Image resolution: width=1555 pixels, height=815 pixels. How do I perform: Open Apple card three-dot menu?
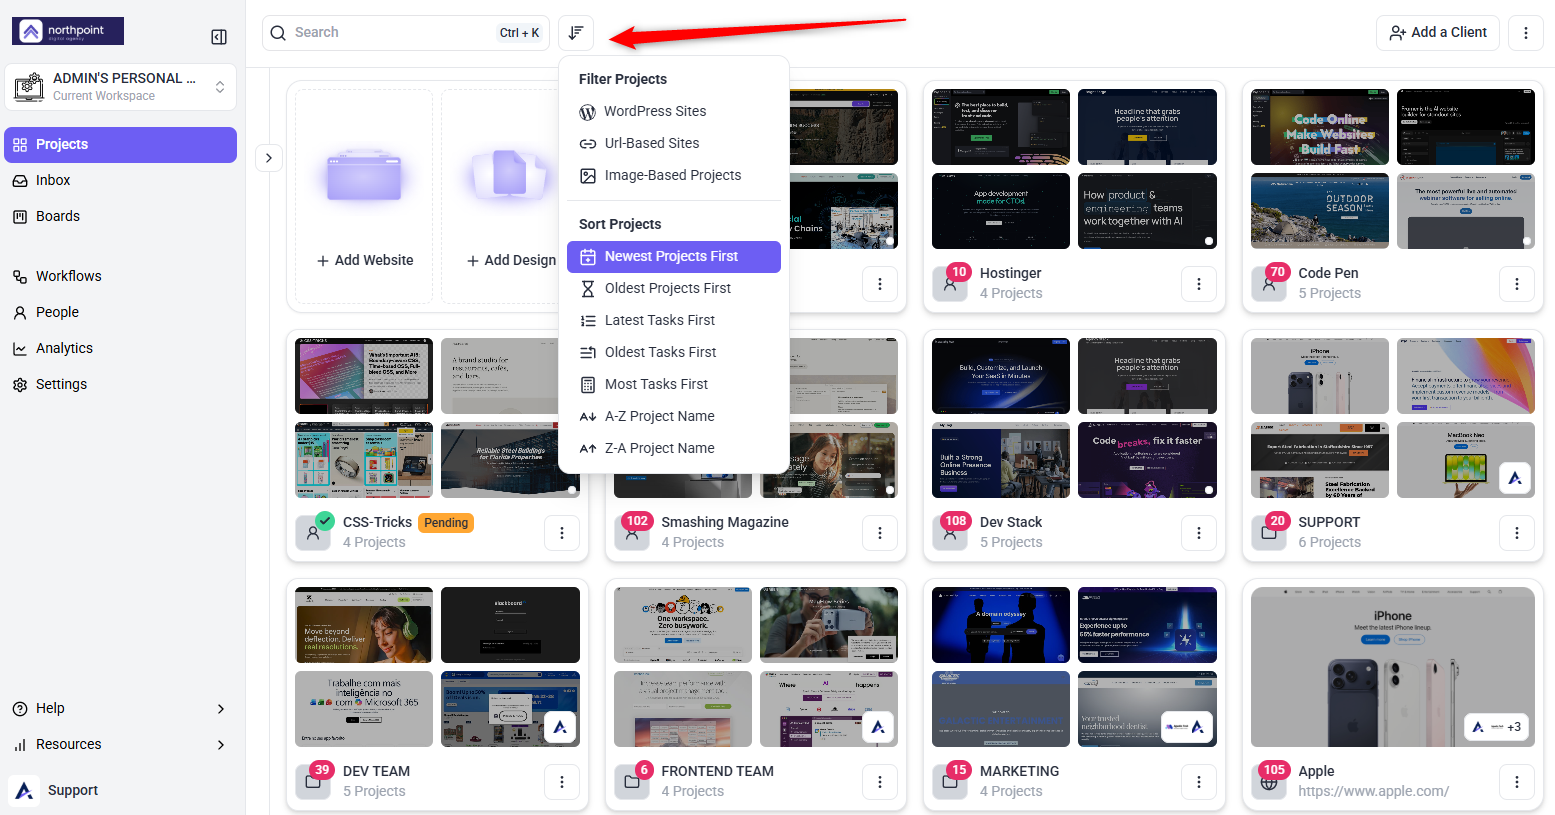(x=1517, y=782)
